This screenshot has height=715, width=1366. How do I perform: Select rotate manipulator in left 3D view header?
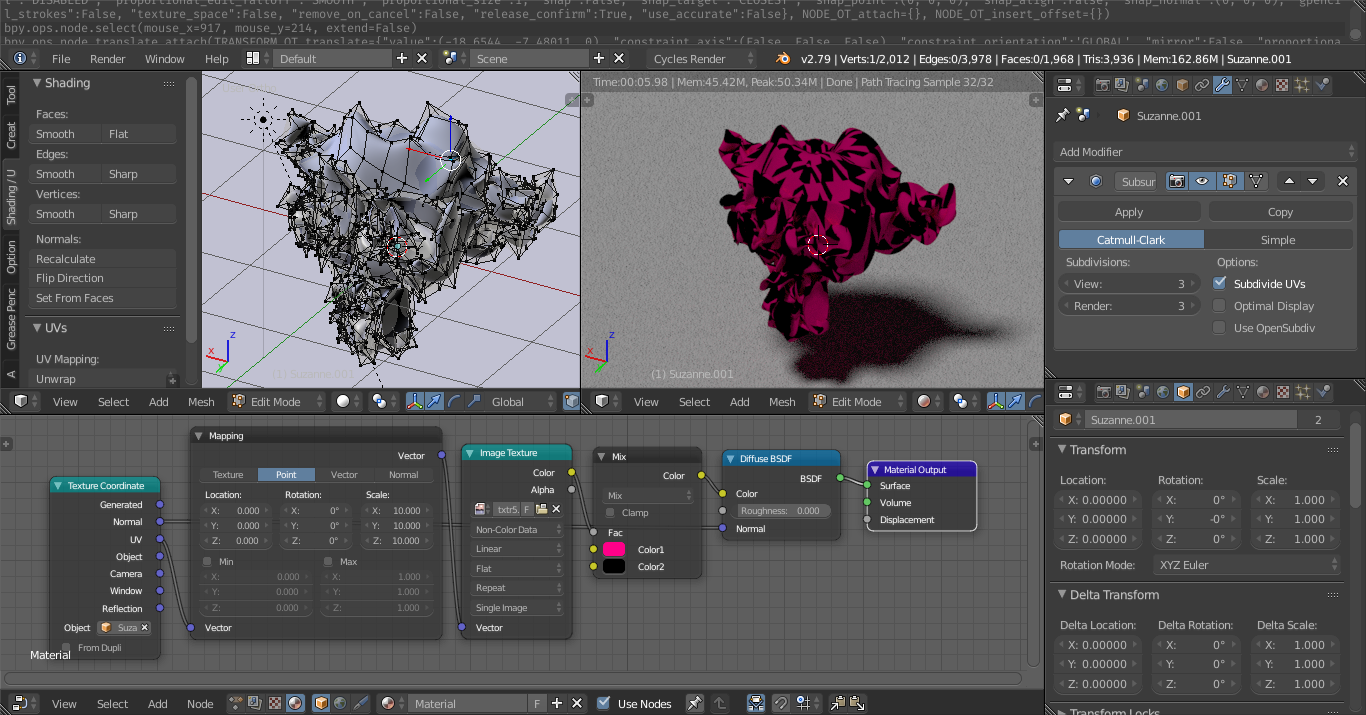(454, 401)
